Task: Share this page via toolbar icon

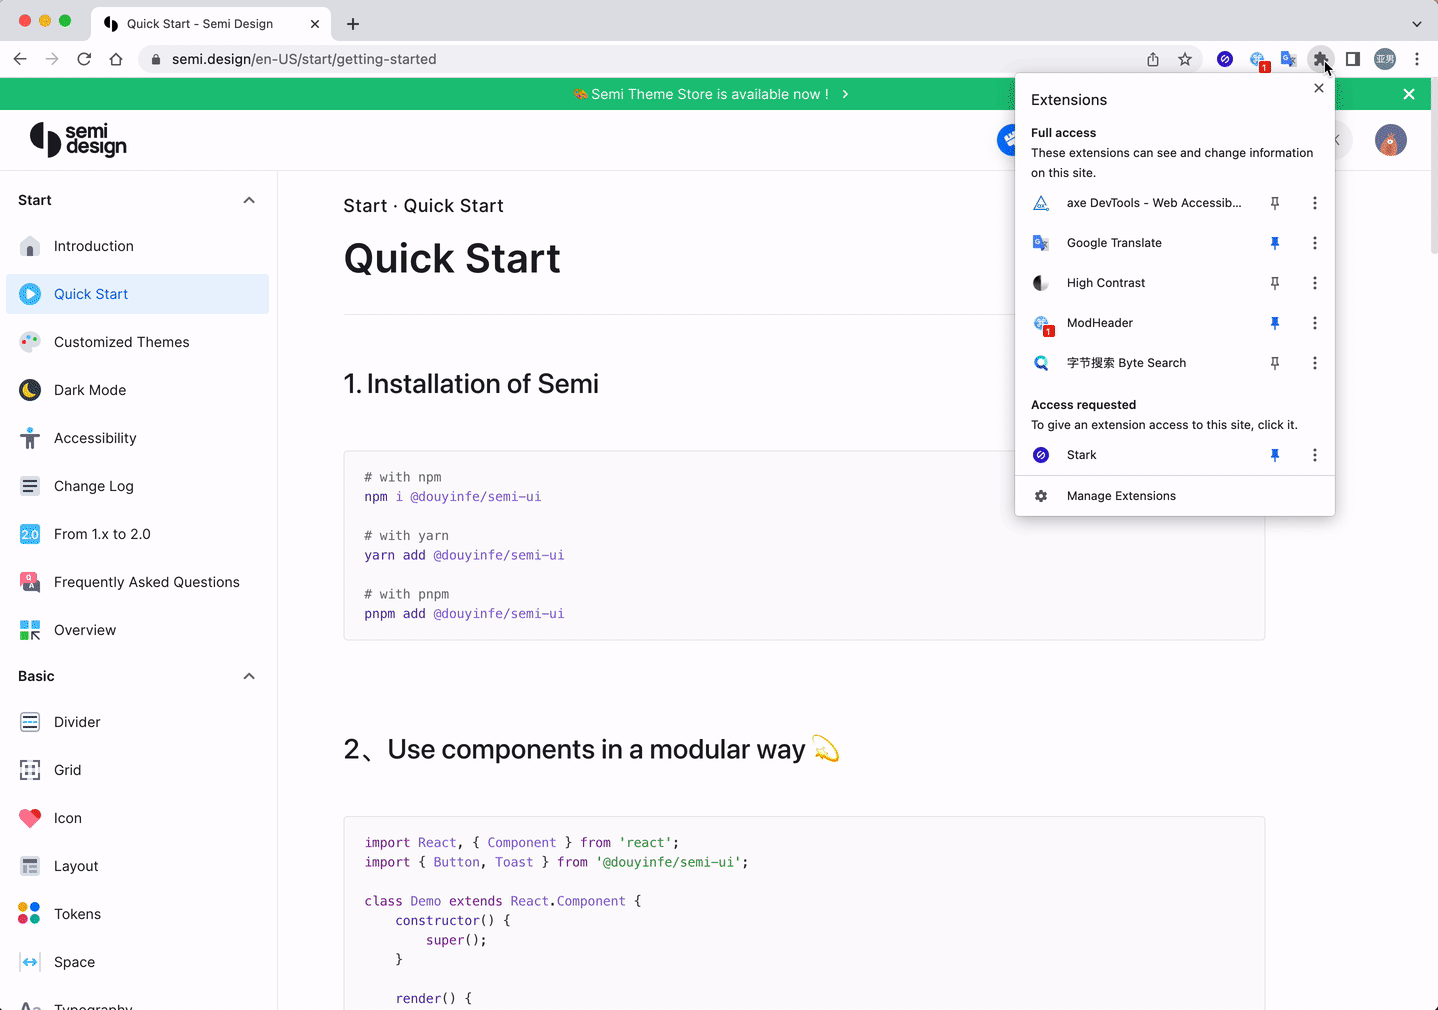Action: pyautogui.click(x=1153, y=59)
